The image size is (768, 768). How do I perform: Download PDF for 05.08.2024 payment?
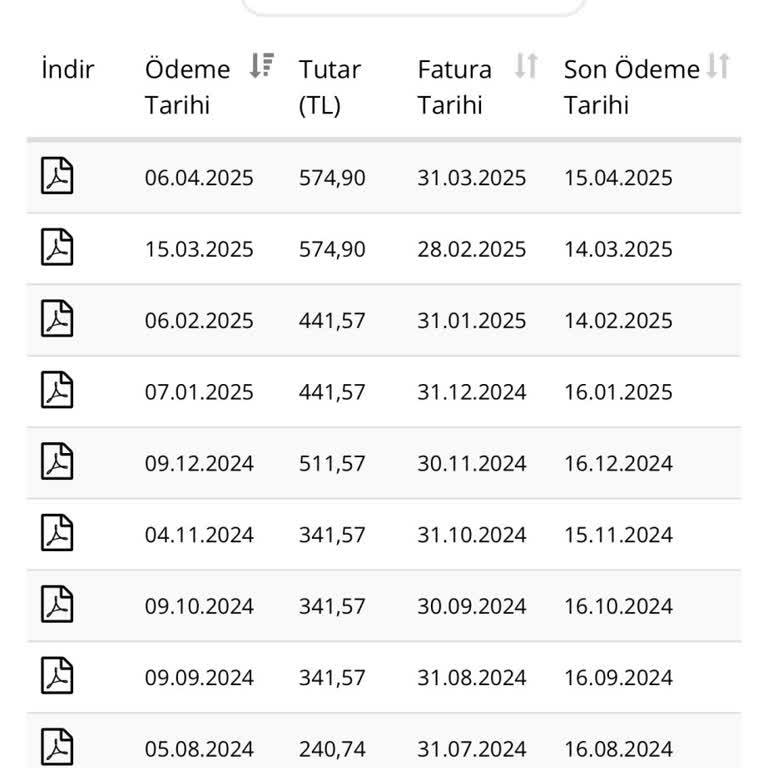[57, 748]
